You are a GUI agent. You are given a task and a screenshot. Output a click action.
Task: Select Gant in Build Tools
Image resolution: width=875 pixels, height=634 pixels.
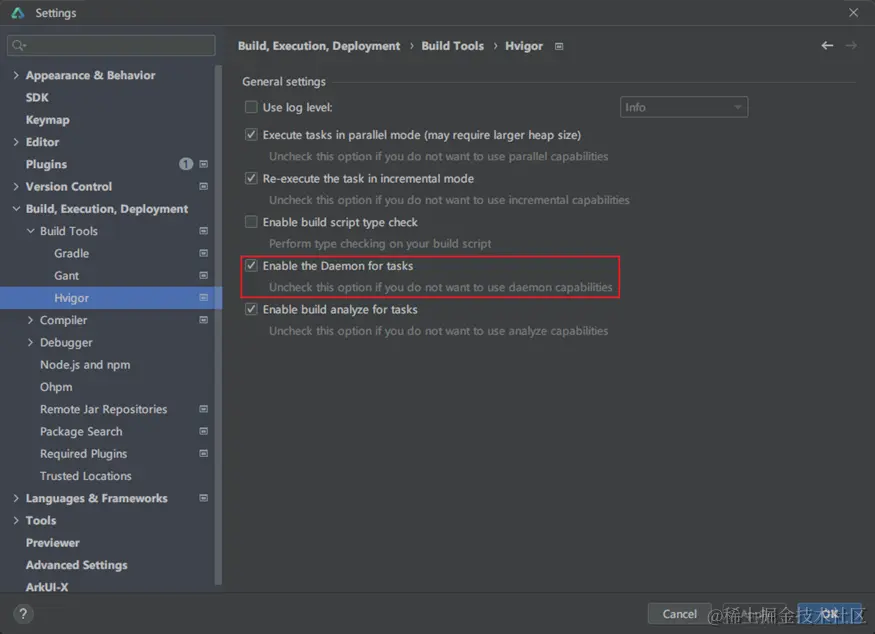66,276
